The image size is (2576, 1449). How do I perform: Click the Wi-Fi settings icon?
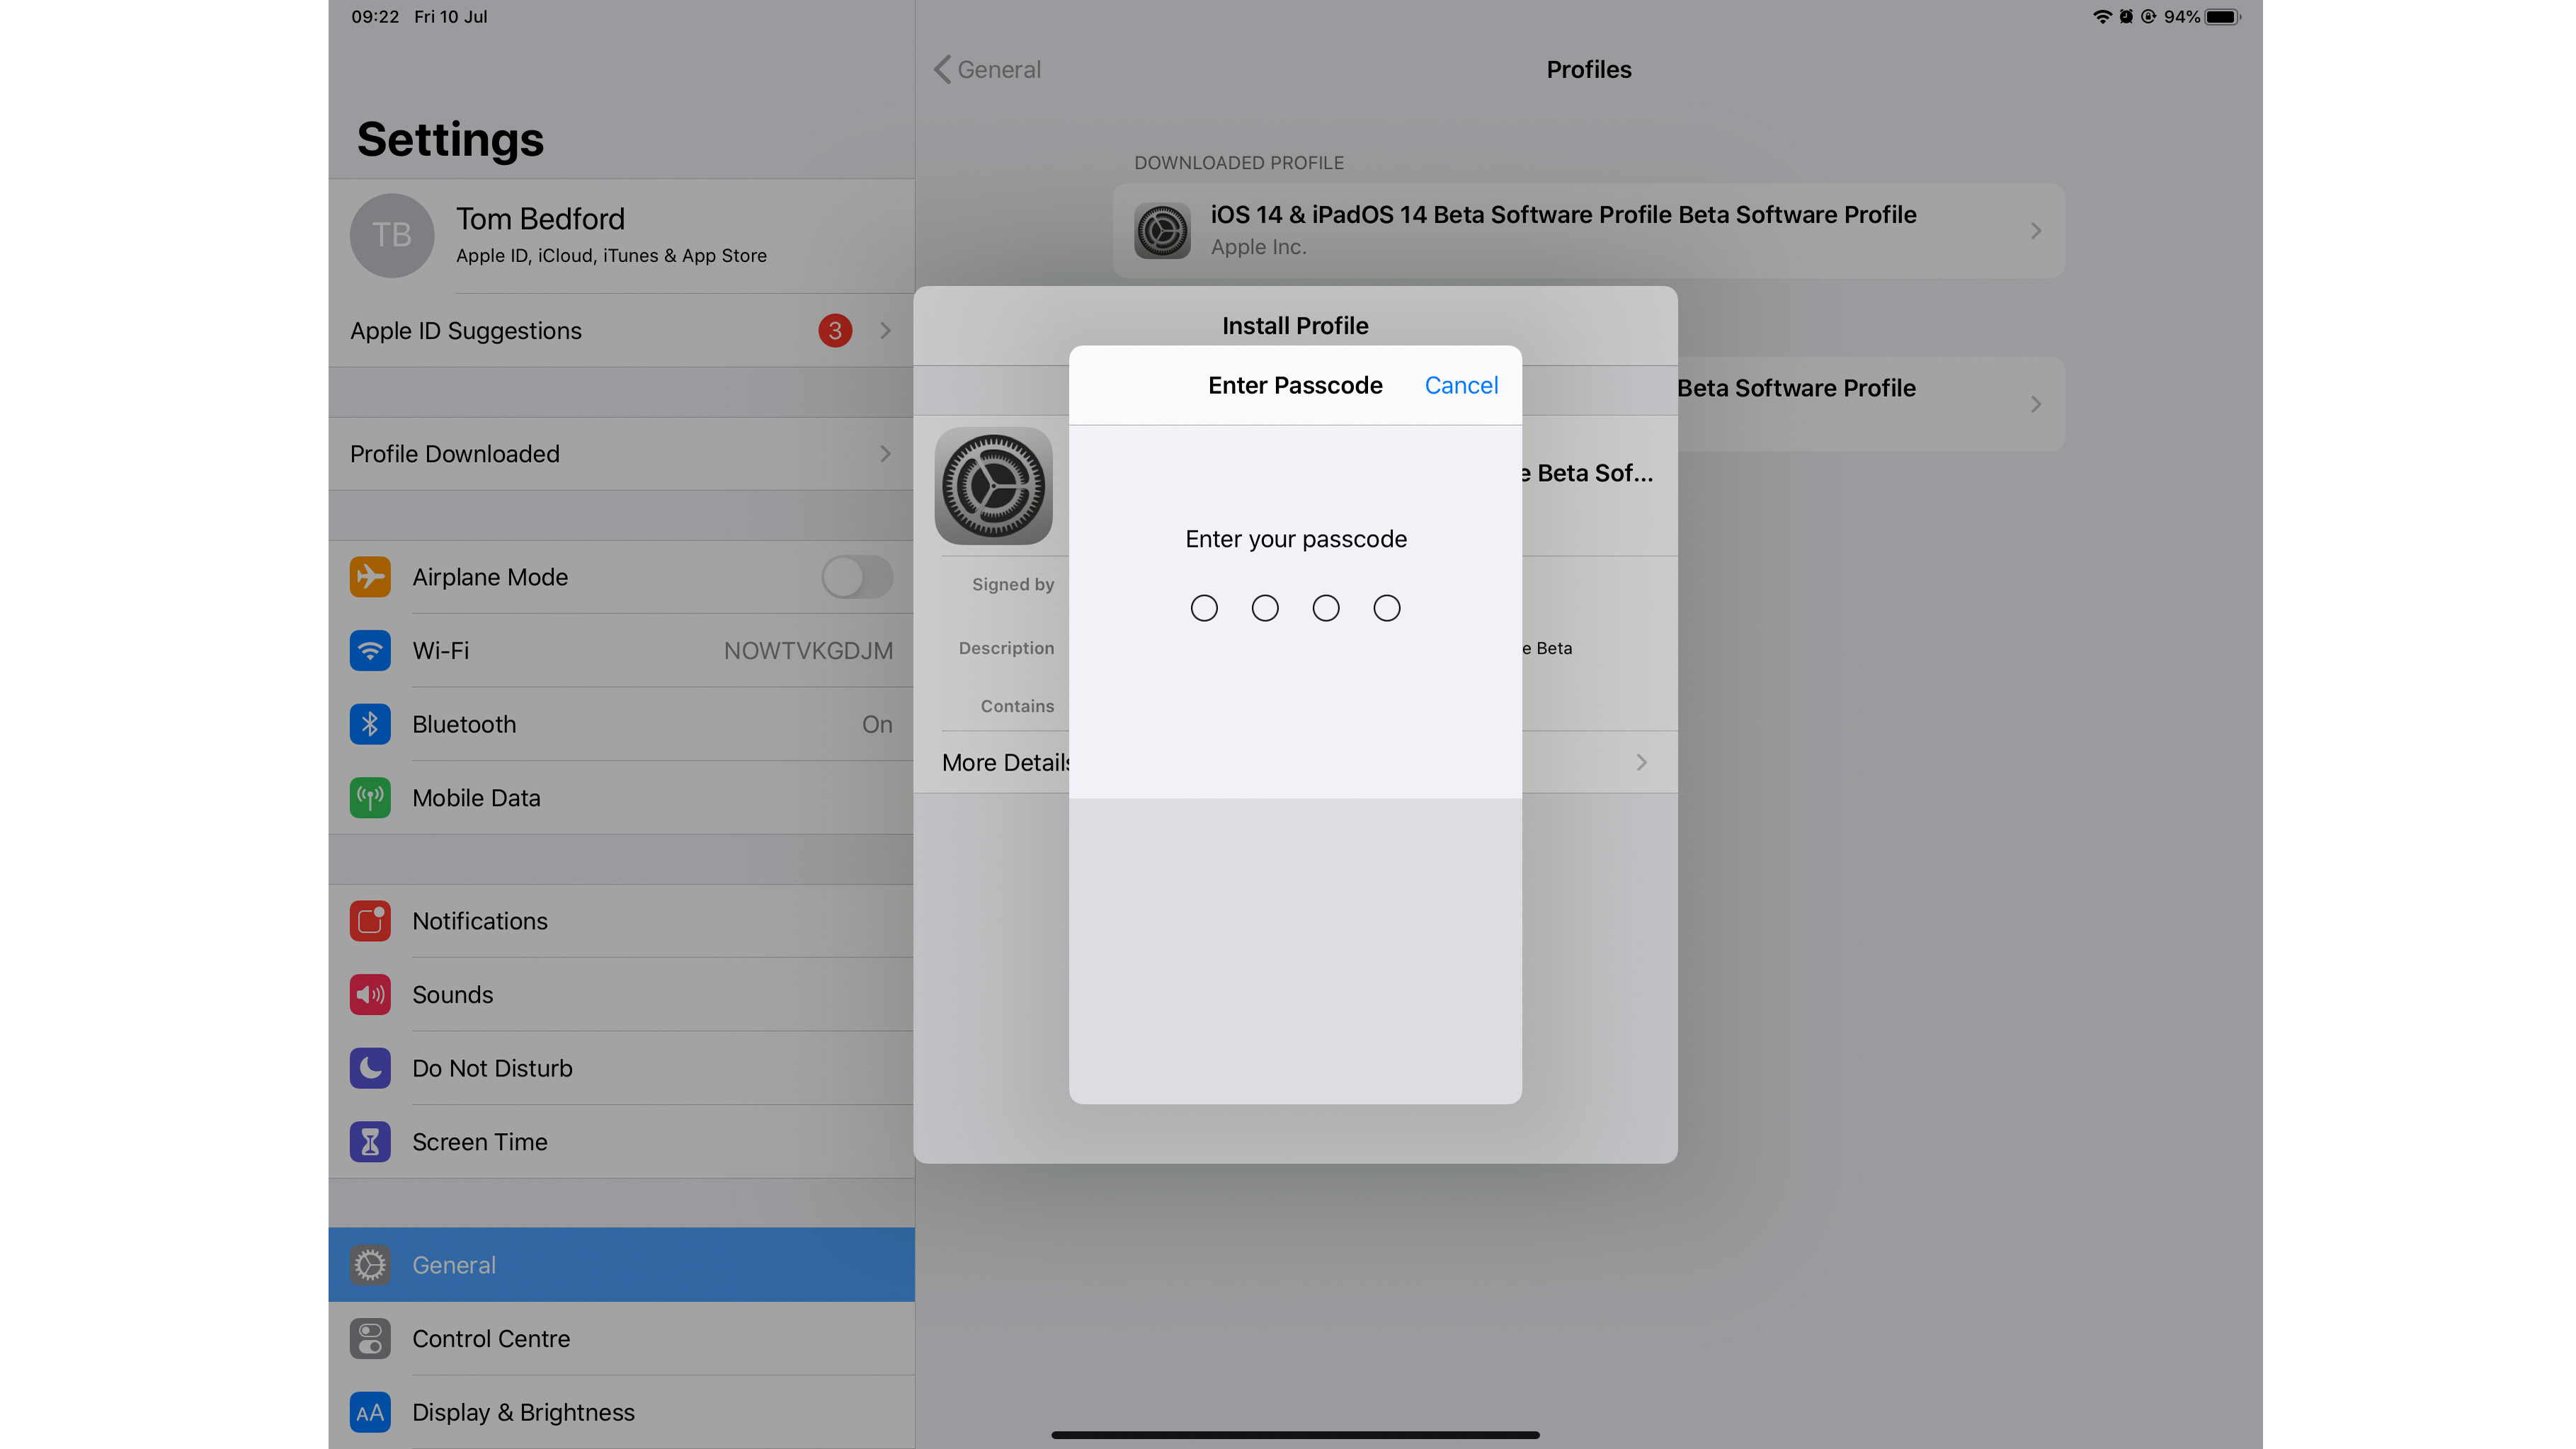tap(370, 650)
